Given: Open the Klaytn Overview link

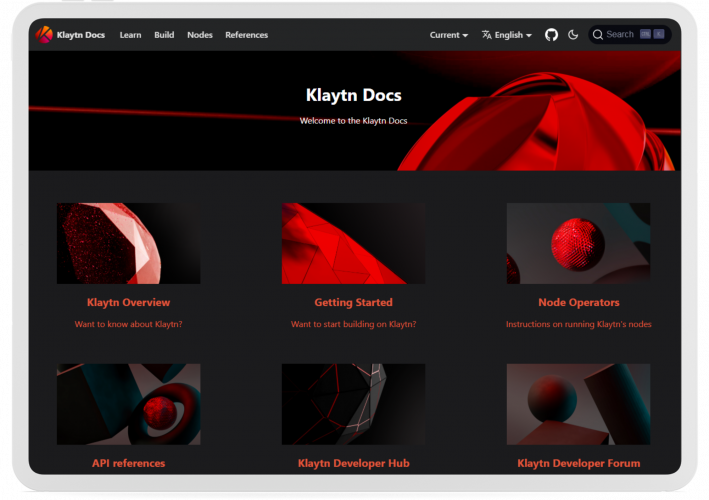Looking at the screenshot, I should (x=128, y=302).
